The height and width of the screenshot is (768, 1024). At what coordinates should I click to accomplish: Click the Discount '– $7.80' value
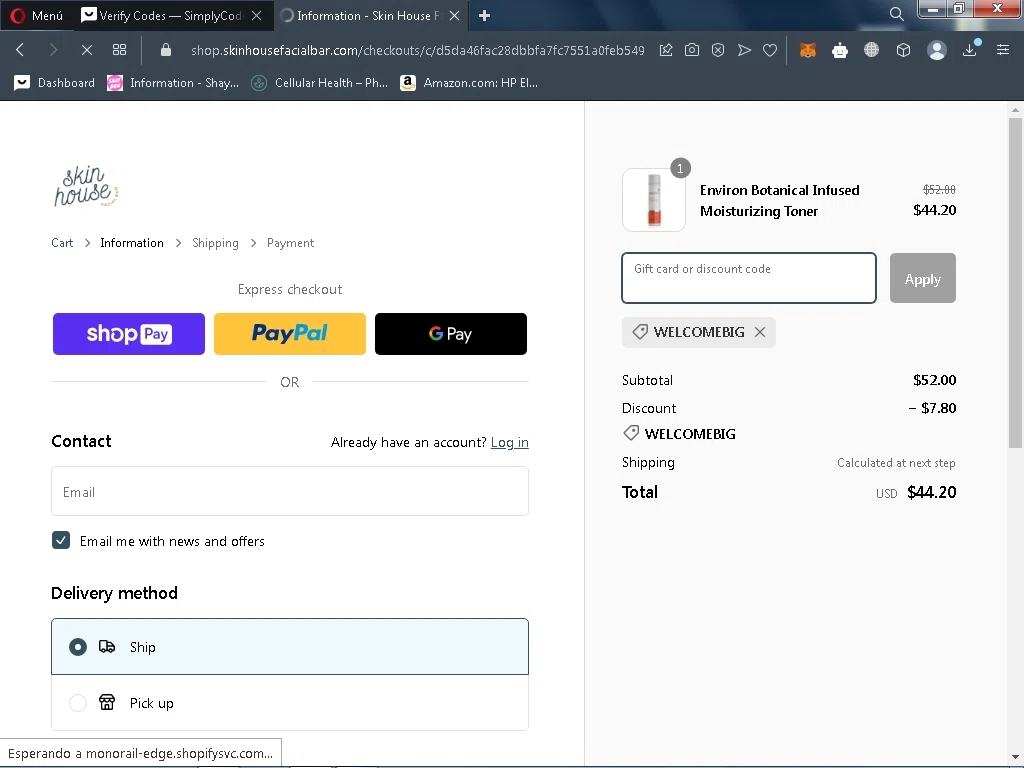[932, 408]
